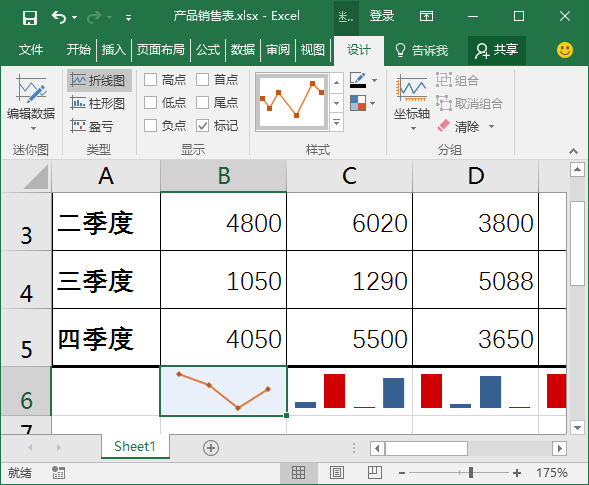589x485 pixels.
Task: Open the 文件 menu
Action: pos(31,50)
